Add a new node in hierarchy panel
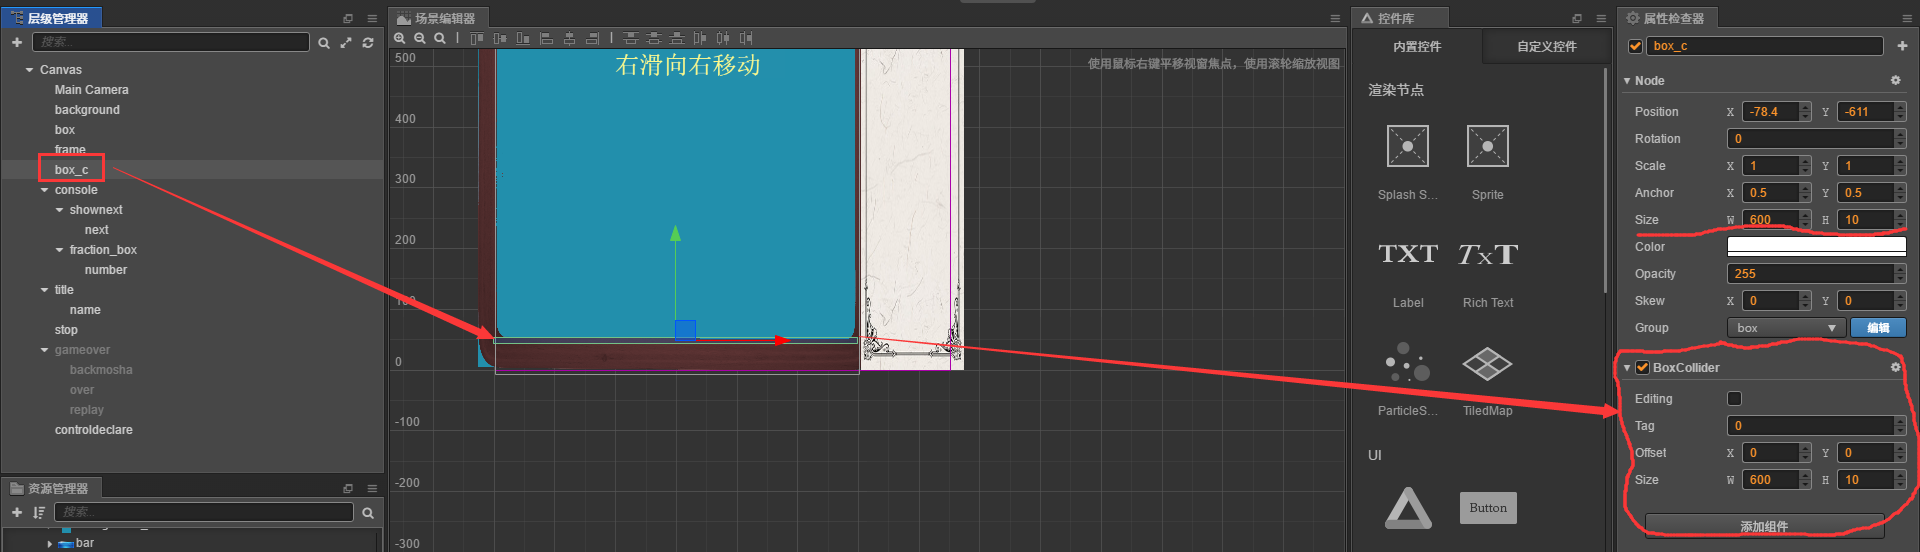The height and width of the screenshot is (552, 1920). click(x=17, y=42)
